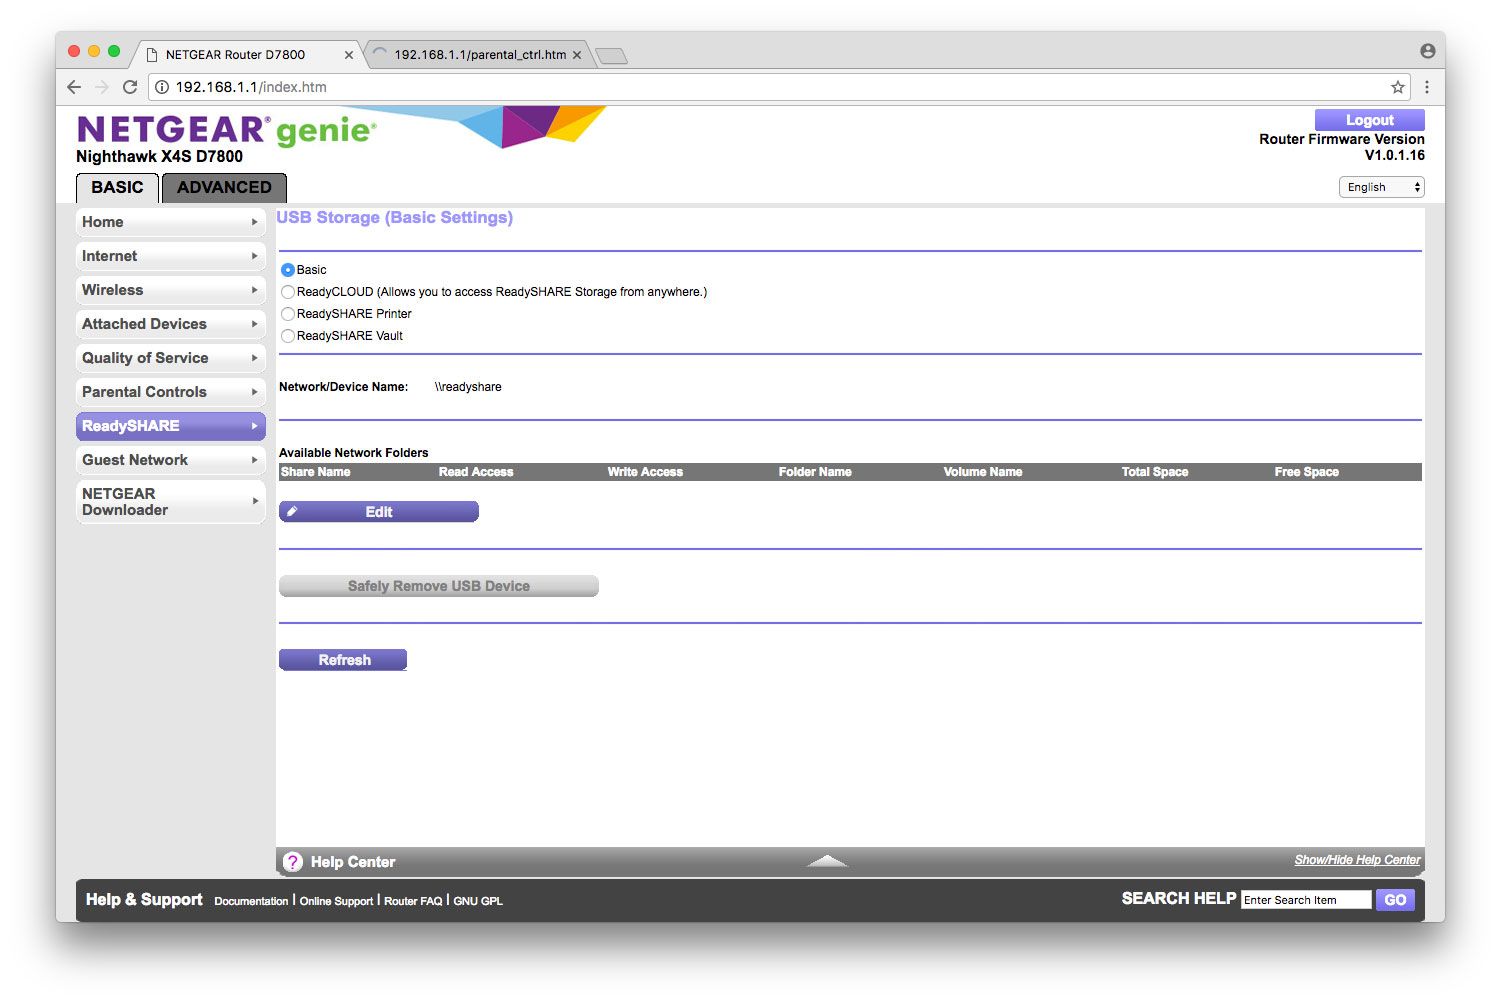
Task: Open the Documentation link
Action: click(251, 901)
